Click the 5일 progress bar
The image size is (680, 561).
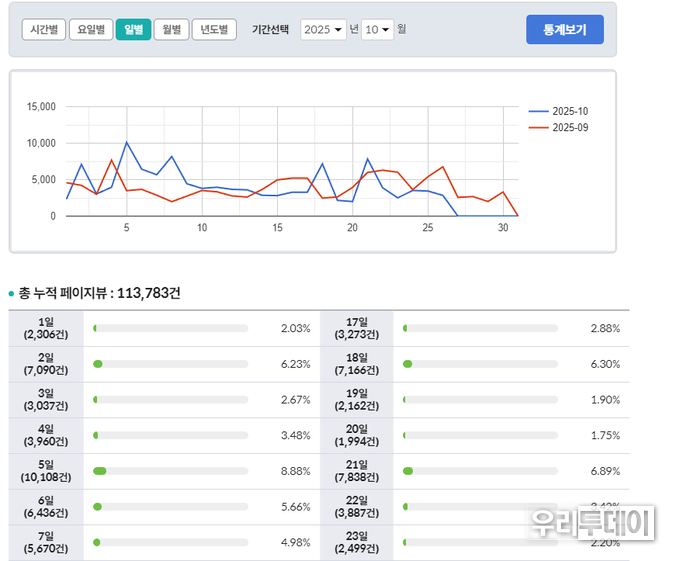coord(170,471)
